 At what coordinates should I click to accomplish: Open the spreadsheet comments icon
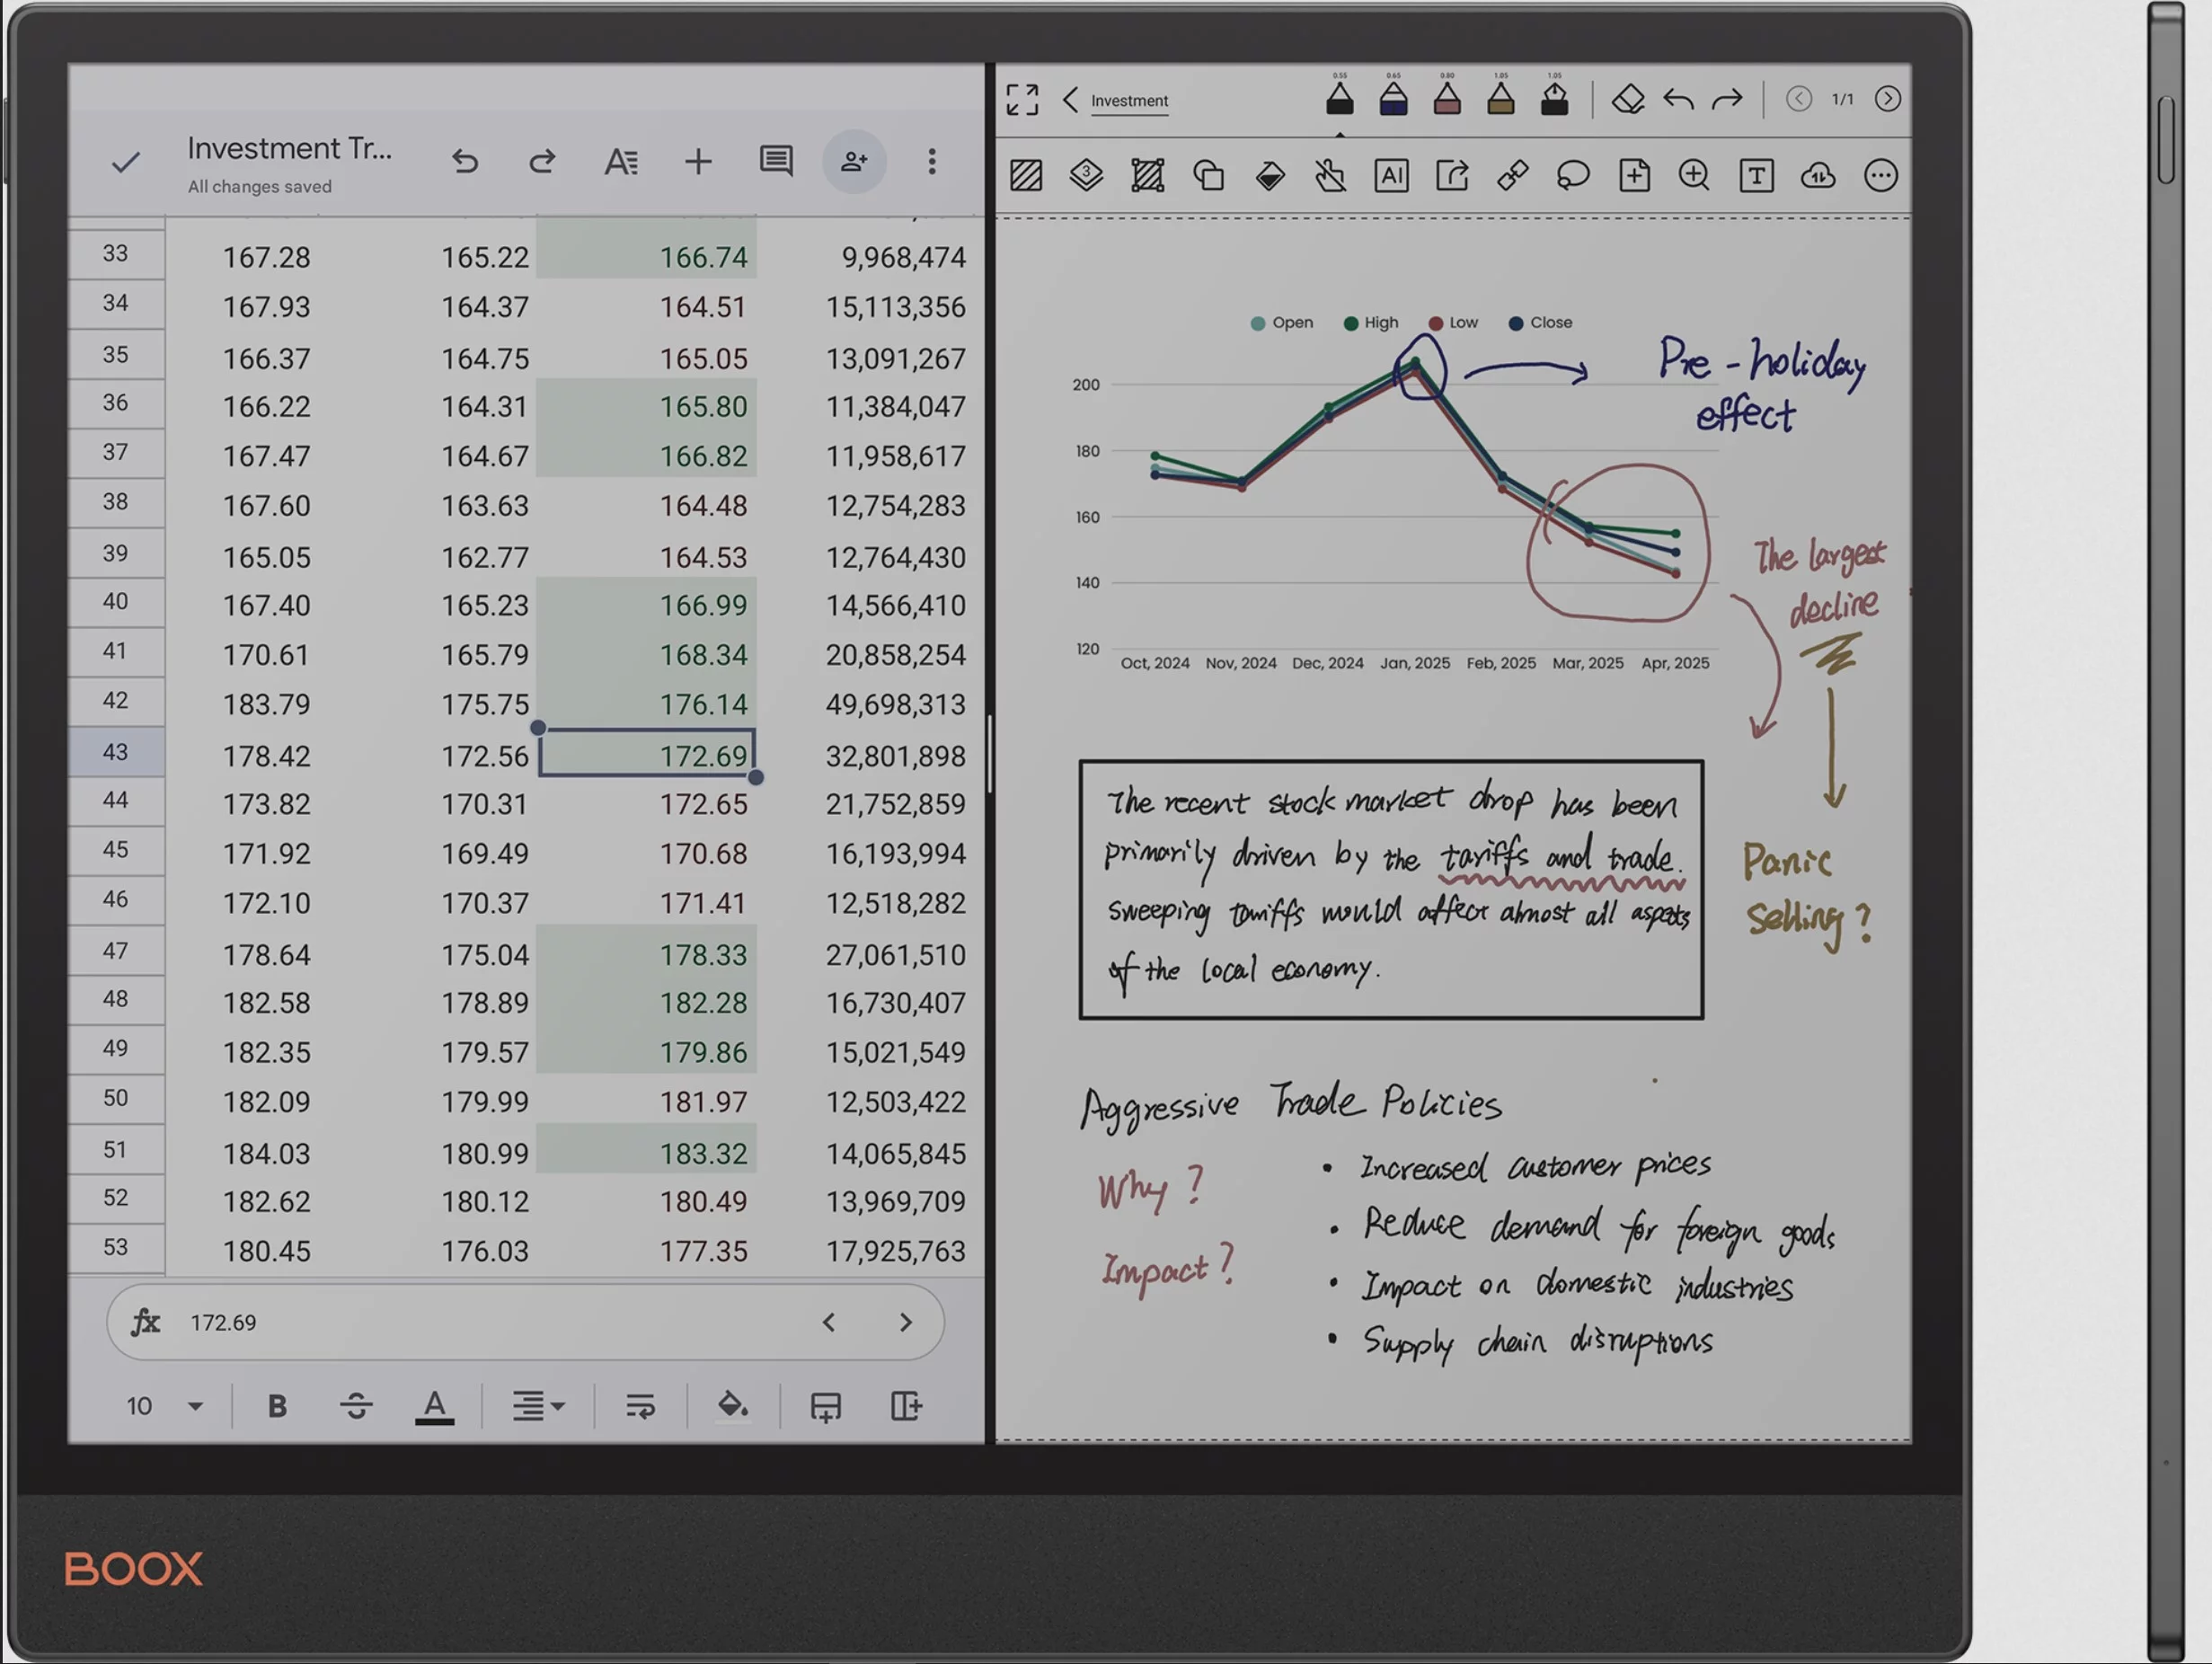[x=776, y=161]
